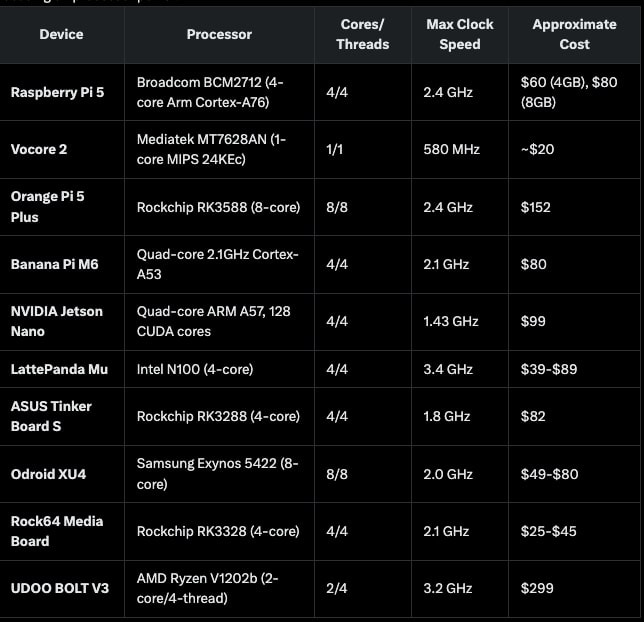Click 4/4 in the ASUS Tinker Board S row
Screen dimensions: 644x622
[x=337, y=417]
